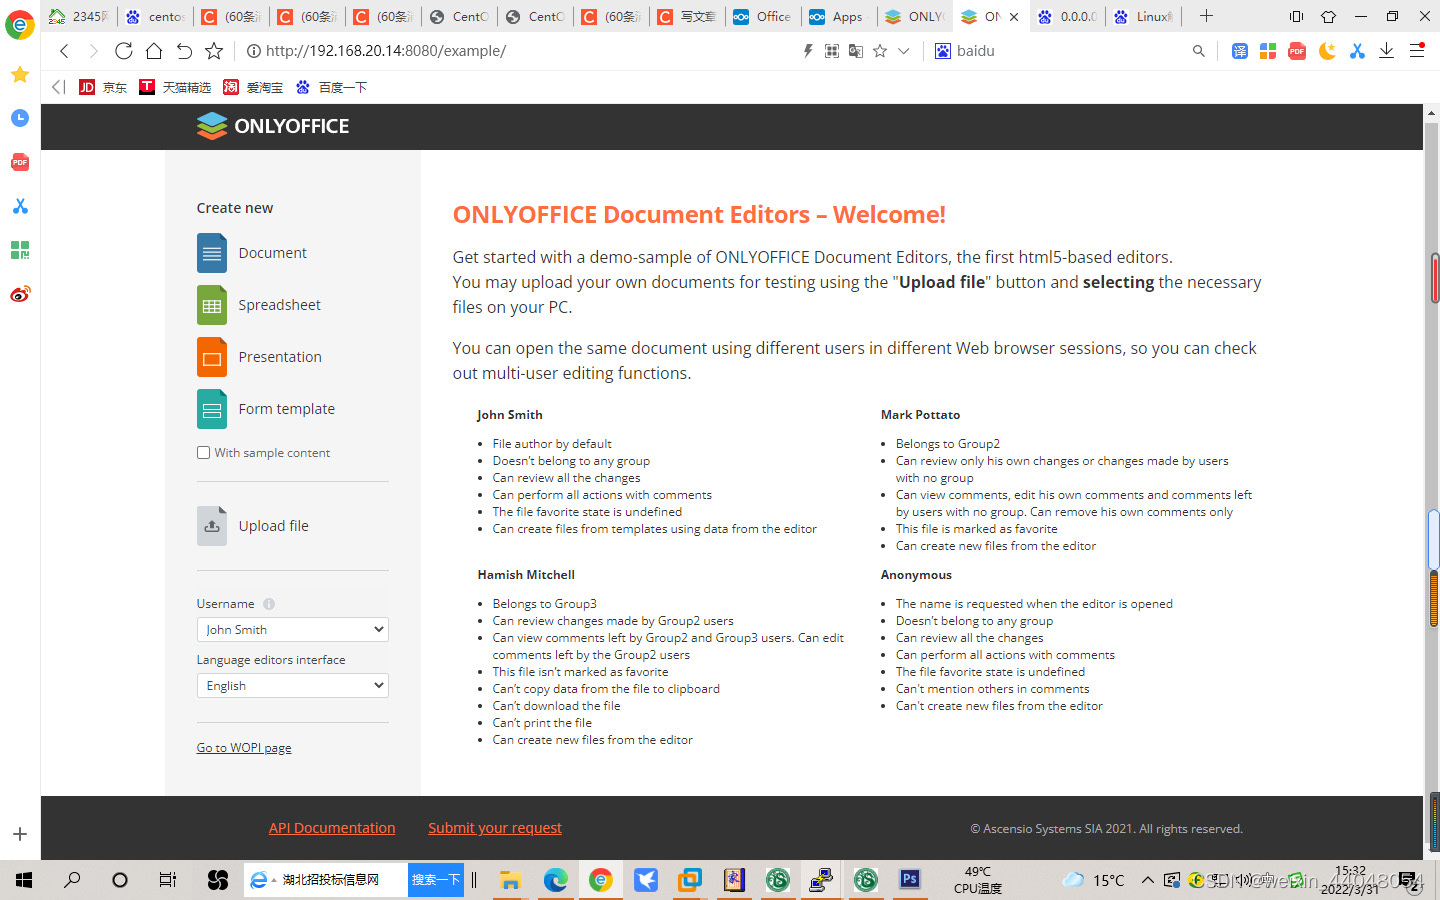The image size is (1440, 900).
Task: Click the browser back arrow
Action: [x=64, y=51]
